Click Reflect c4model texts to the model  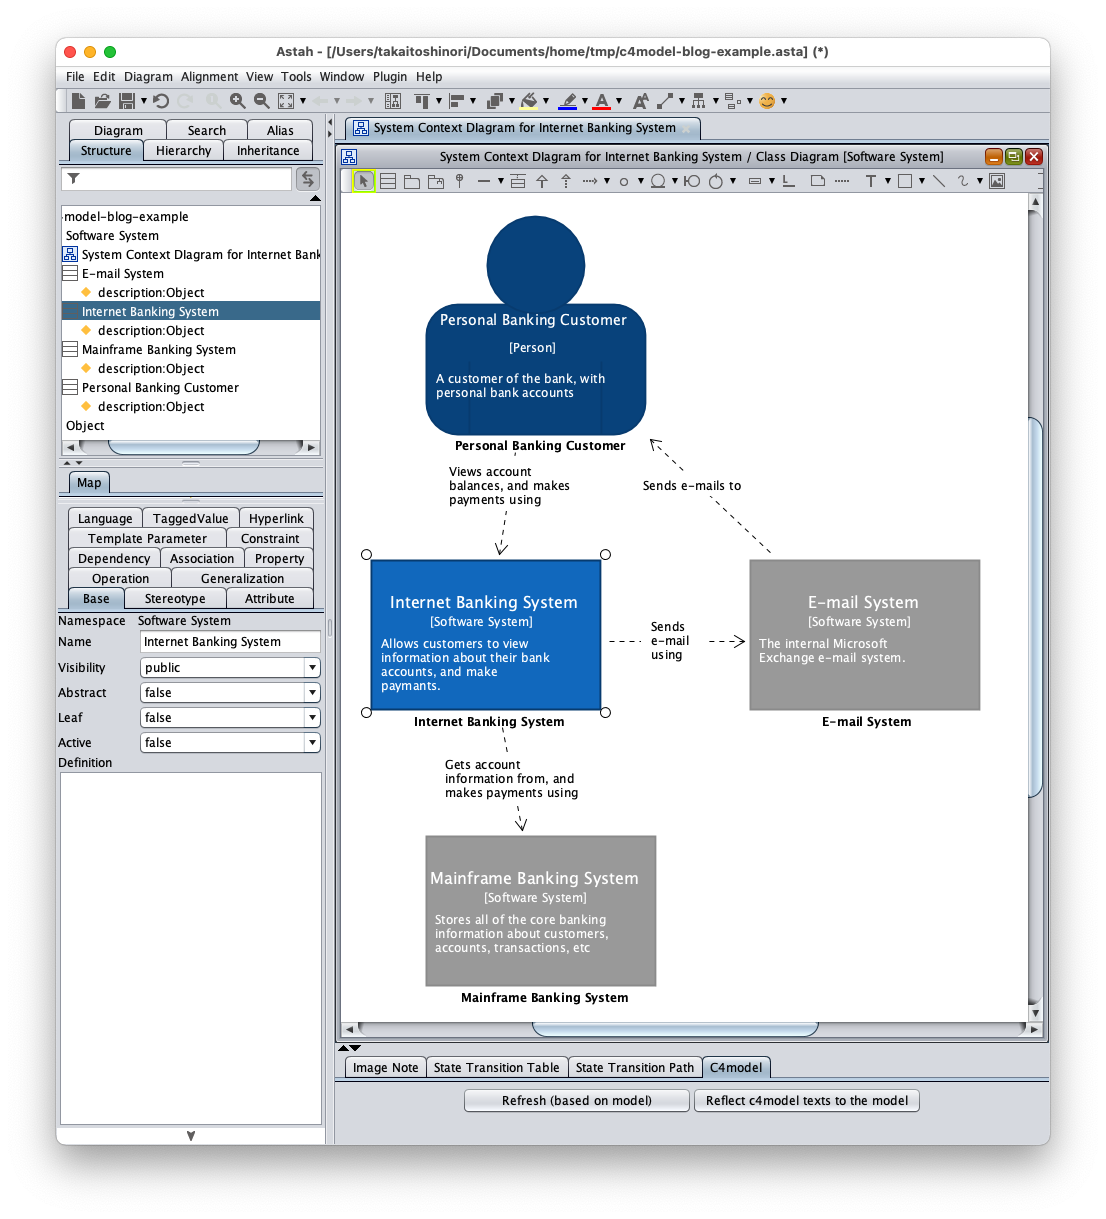[807, 1101]
